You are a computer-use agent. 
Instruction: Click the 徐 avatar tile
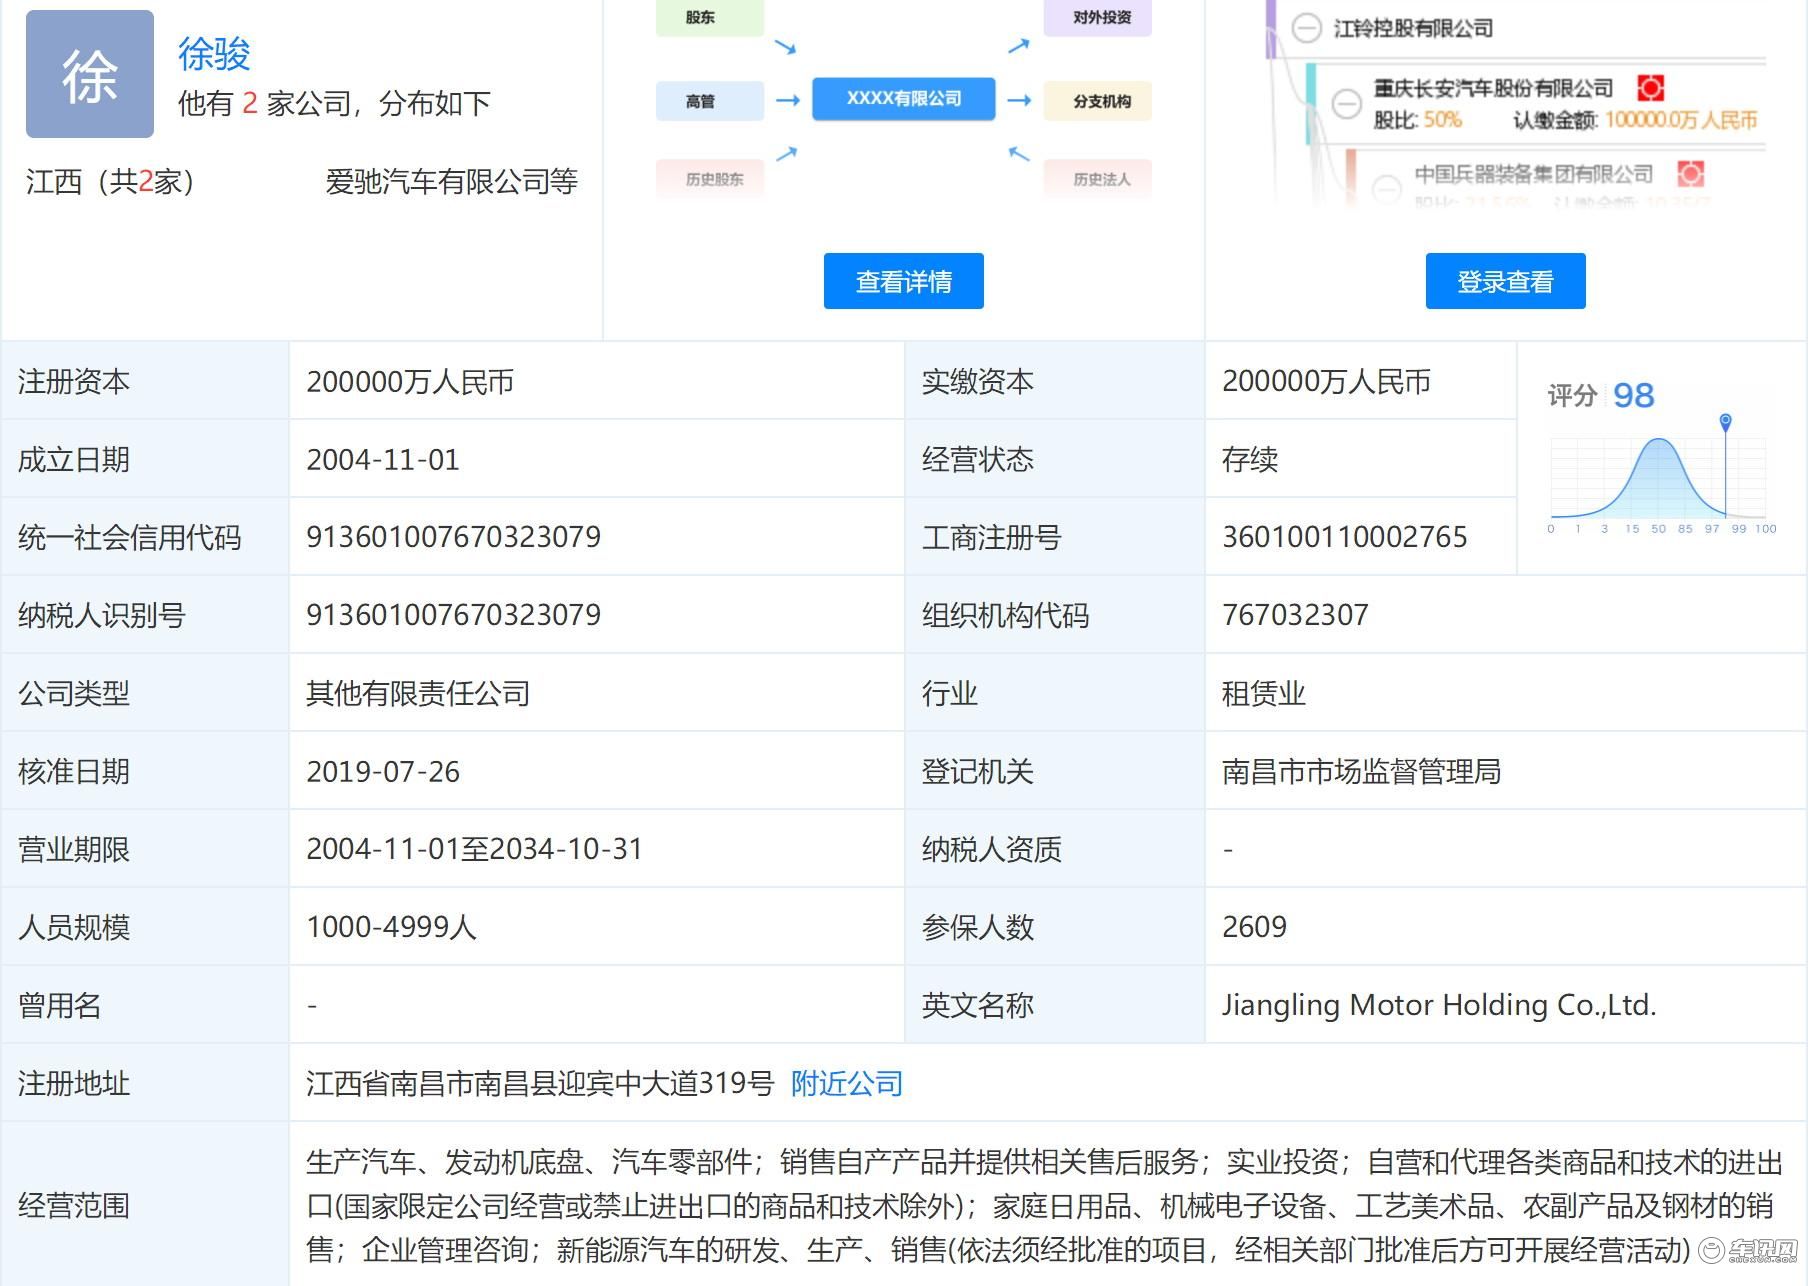click(x=90, y=74)
